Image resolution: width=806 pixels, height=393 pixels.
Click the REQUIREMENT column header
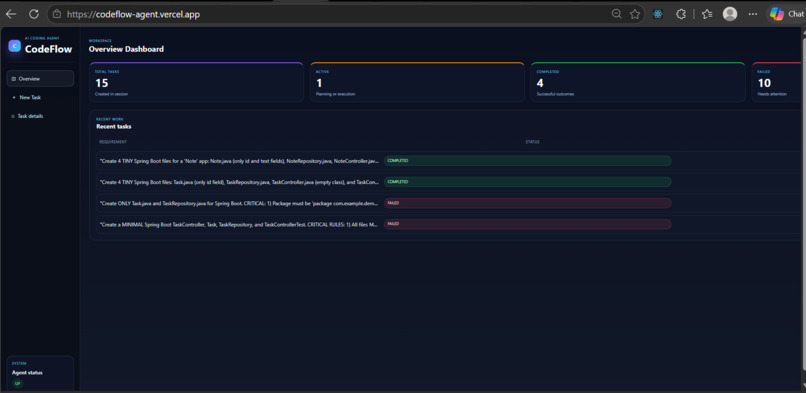coord(113,142)
